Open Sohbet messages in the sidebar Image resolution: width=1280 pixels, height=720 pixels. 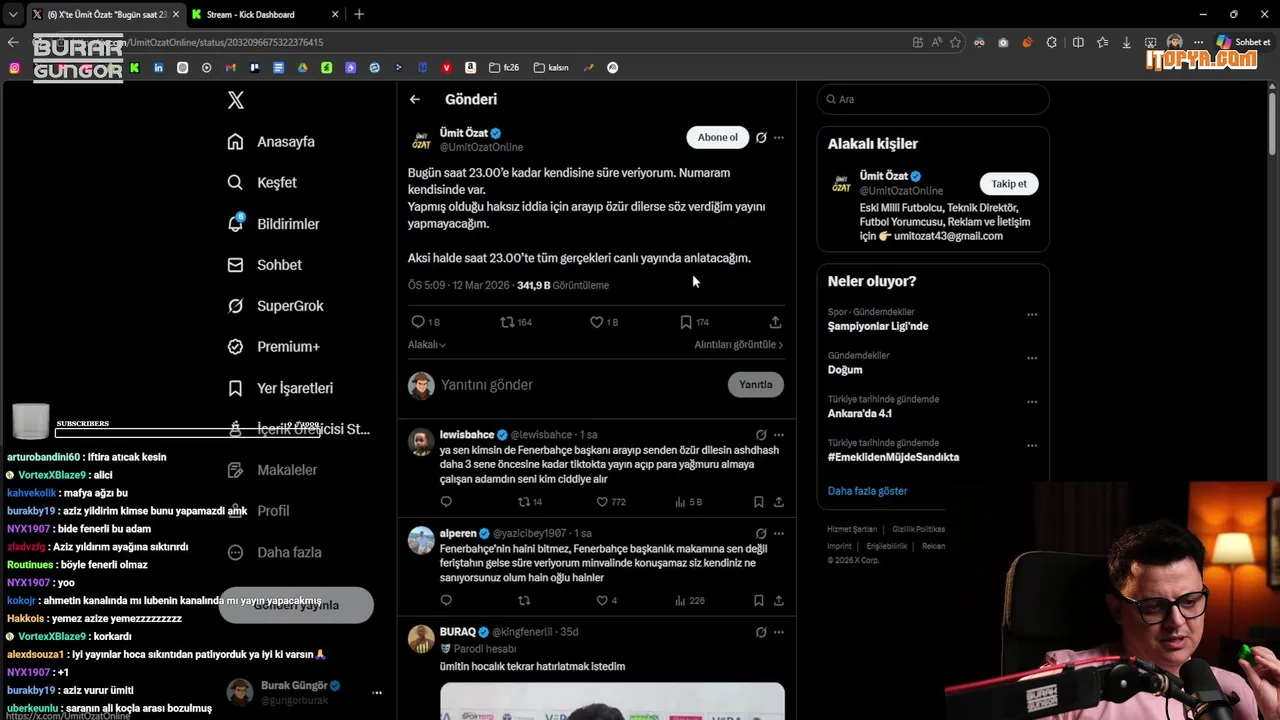[x=264, y=265]
